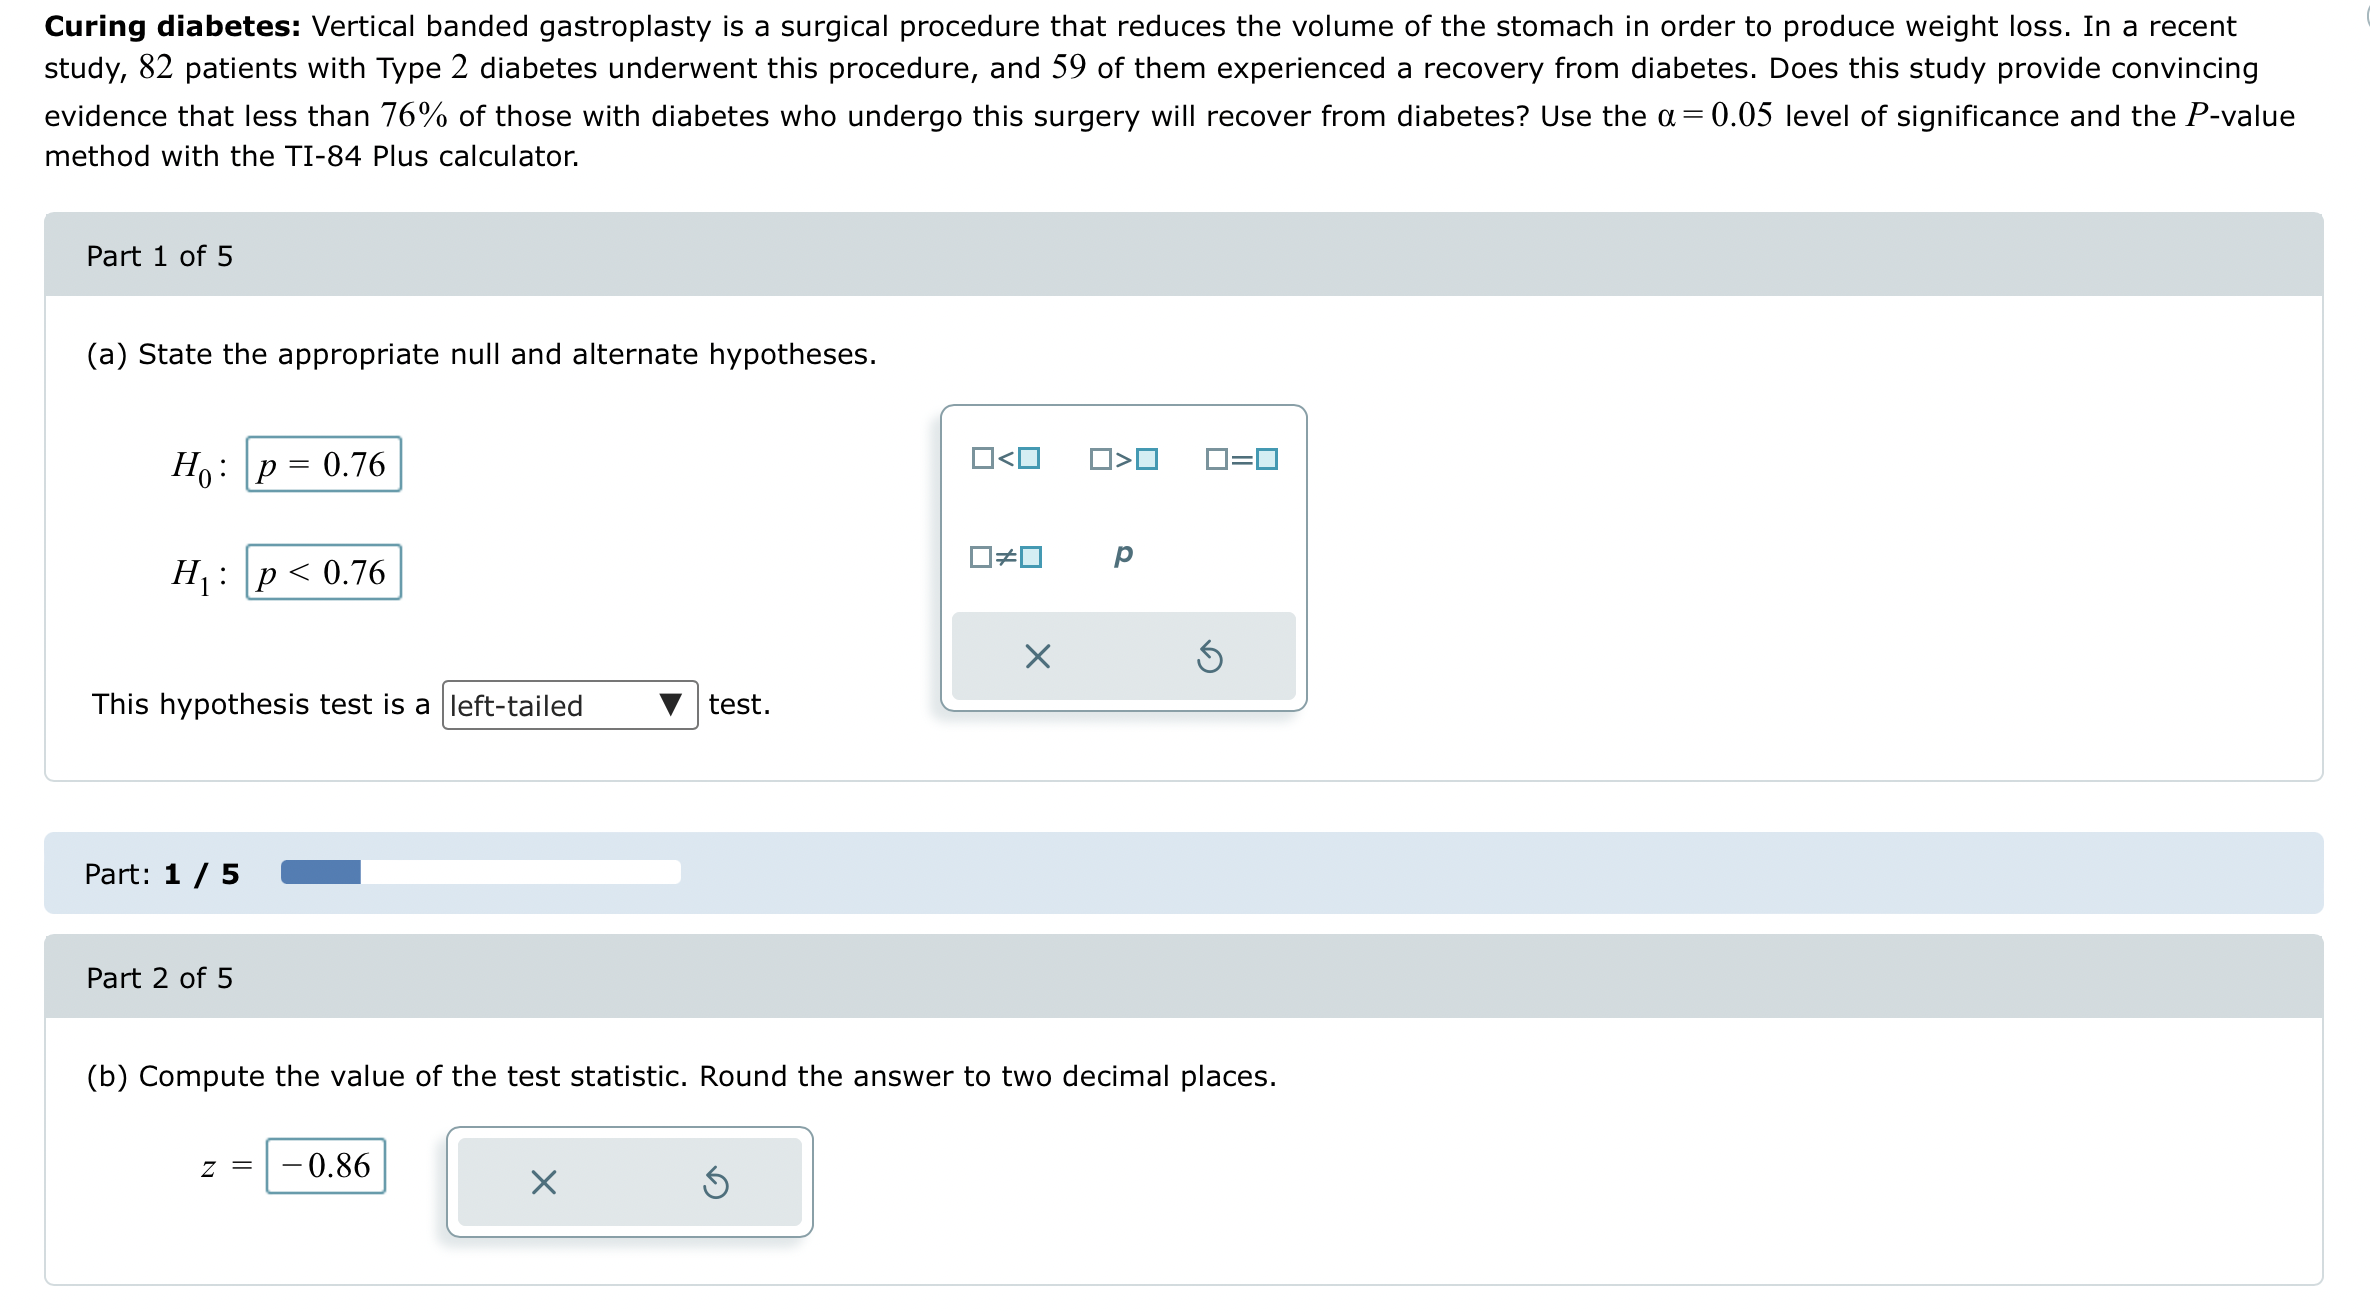The image size is (2370, 1314).
Task: Select the not-equal comparison symbol in the palette
Action: tap(1004, 556)
